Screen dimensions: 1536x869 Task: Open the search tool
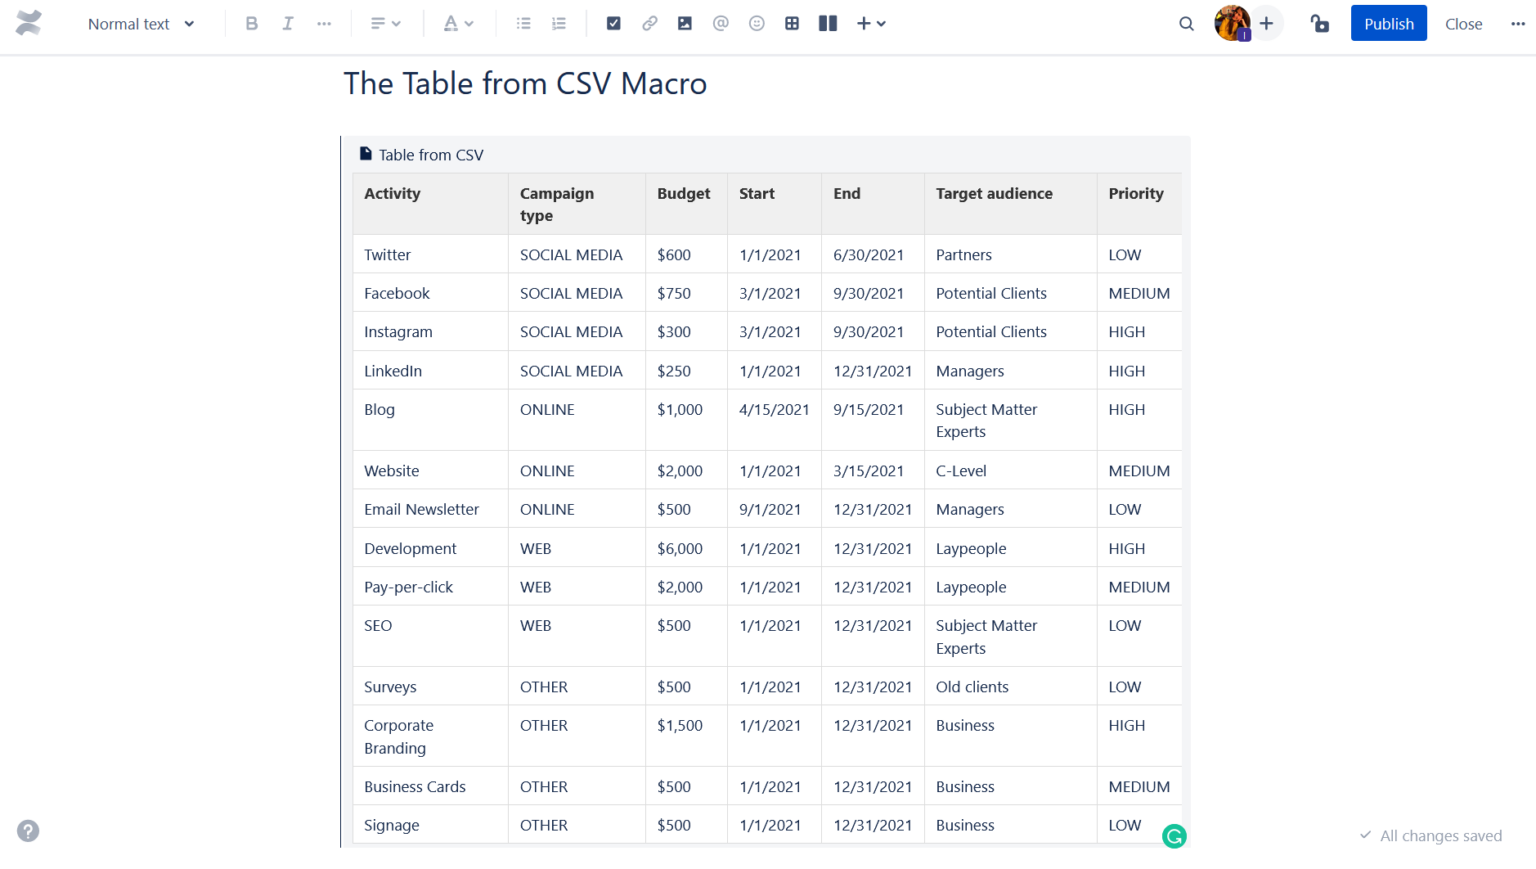1186,23
